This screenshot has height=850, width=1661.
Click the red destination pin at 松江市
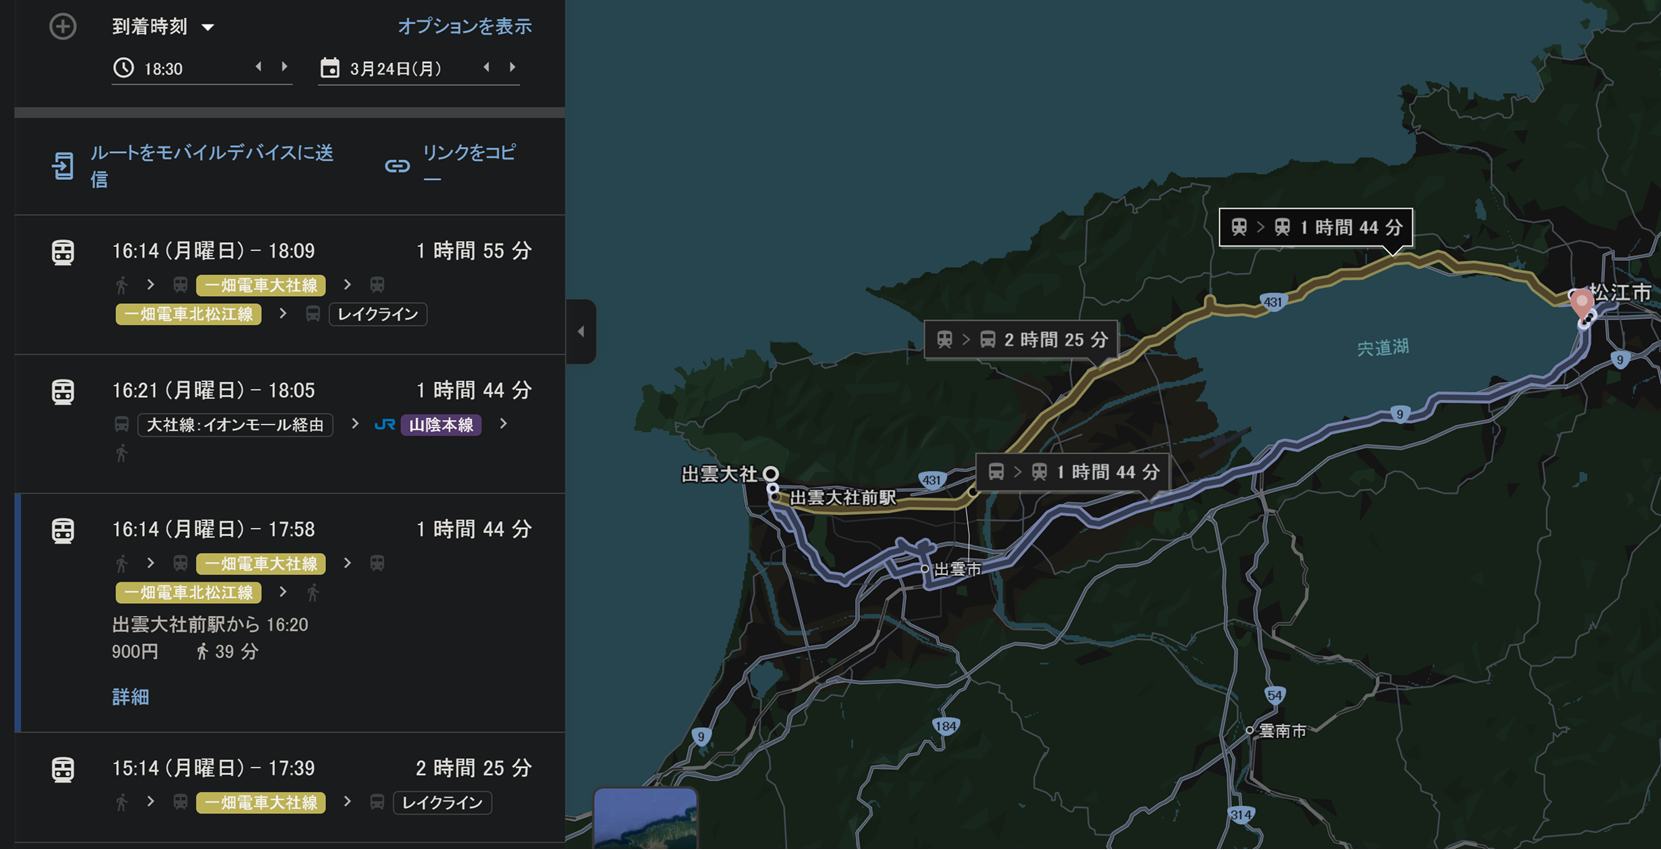pyautogui.click(x=1582, y=304)
